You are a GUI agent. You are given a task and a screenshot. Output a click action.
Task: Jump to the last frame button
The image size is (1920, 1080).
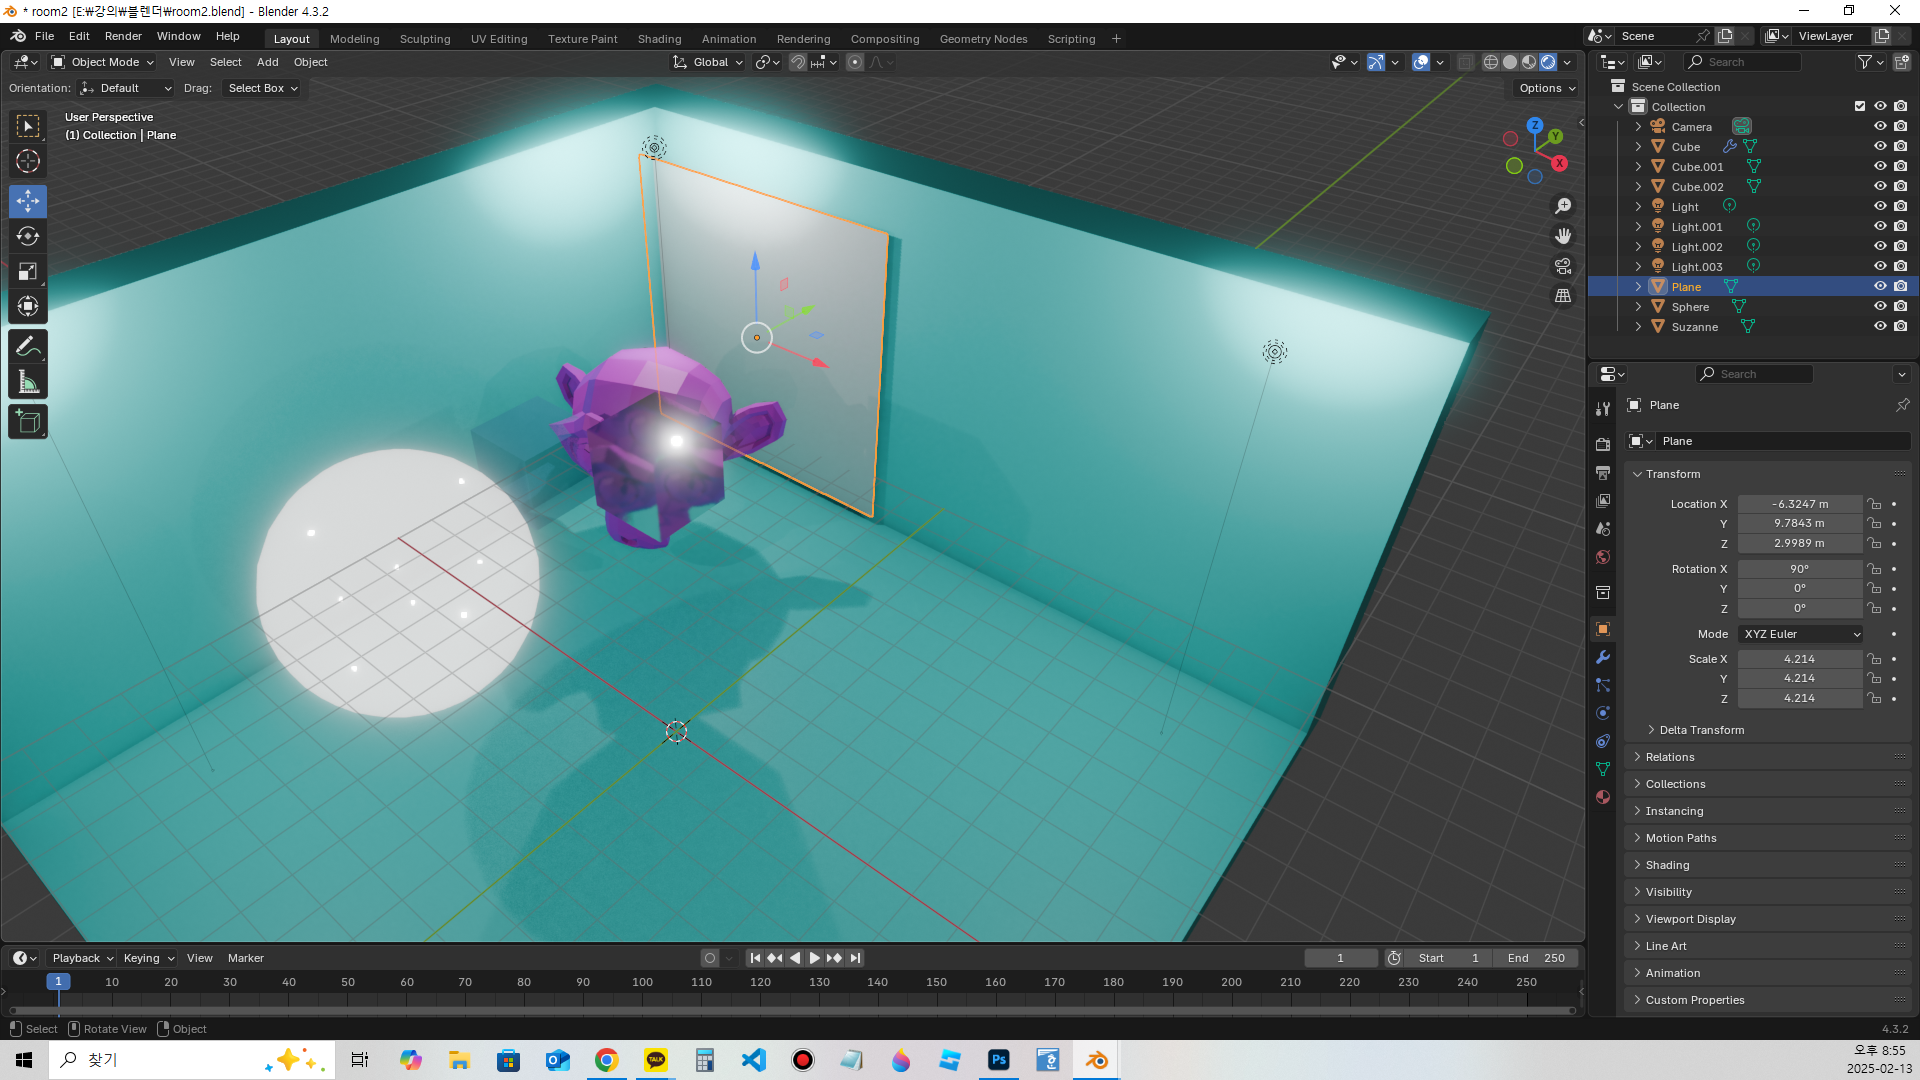855,958
